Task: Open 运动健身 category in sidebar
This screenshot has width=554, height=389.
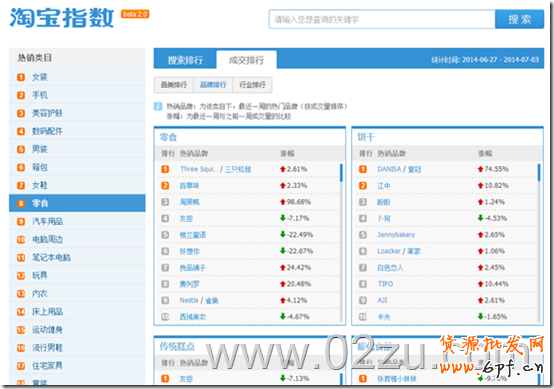Action: coord(77,329)
